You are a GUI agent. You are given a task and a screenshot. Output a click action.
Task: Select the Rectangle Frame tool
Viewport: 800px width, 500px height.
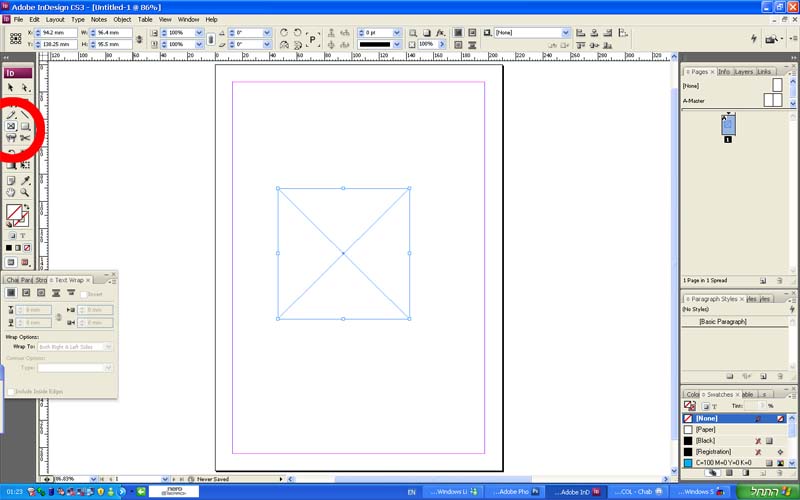(12, 127)
